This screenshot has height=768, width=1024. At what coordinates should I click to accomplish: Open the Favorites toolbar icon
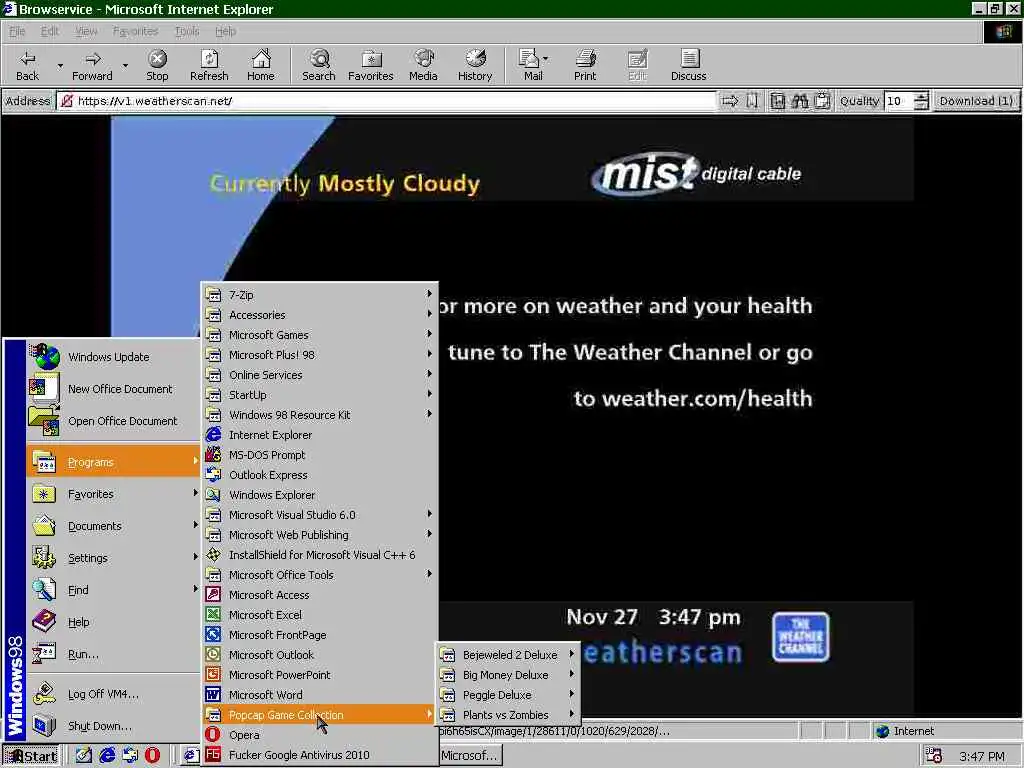pyautogui.click(x=370, y=65)
